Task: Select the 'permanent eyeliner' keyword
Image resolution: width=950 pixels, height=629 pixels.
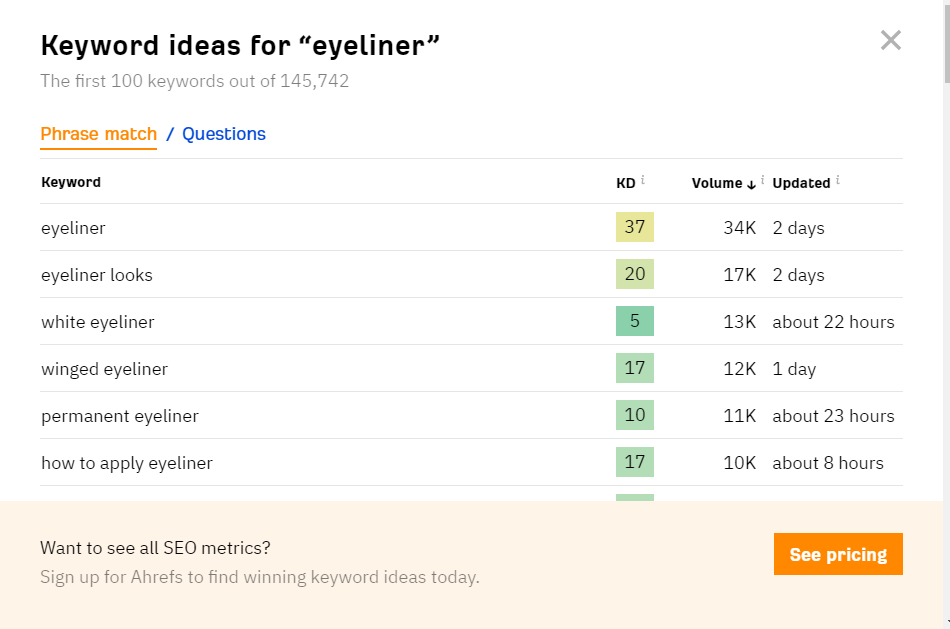Action: 120,416
